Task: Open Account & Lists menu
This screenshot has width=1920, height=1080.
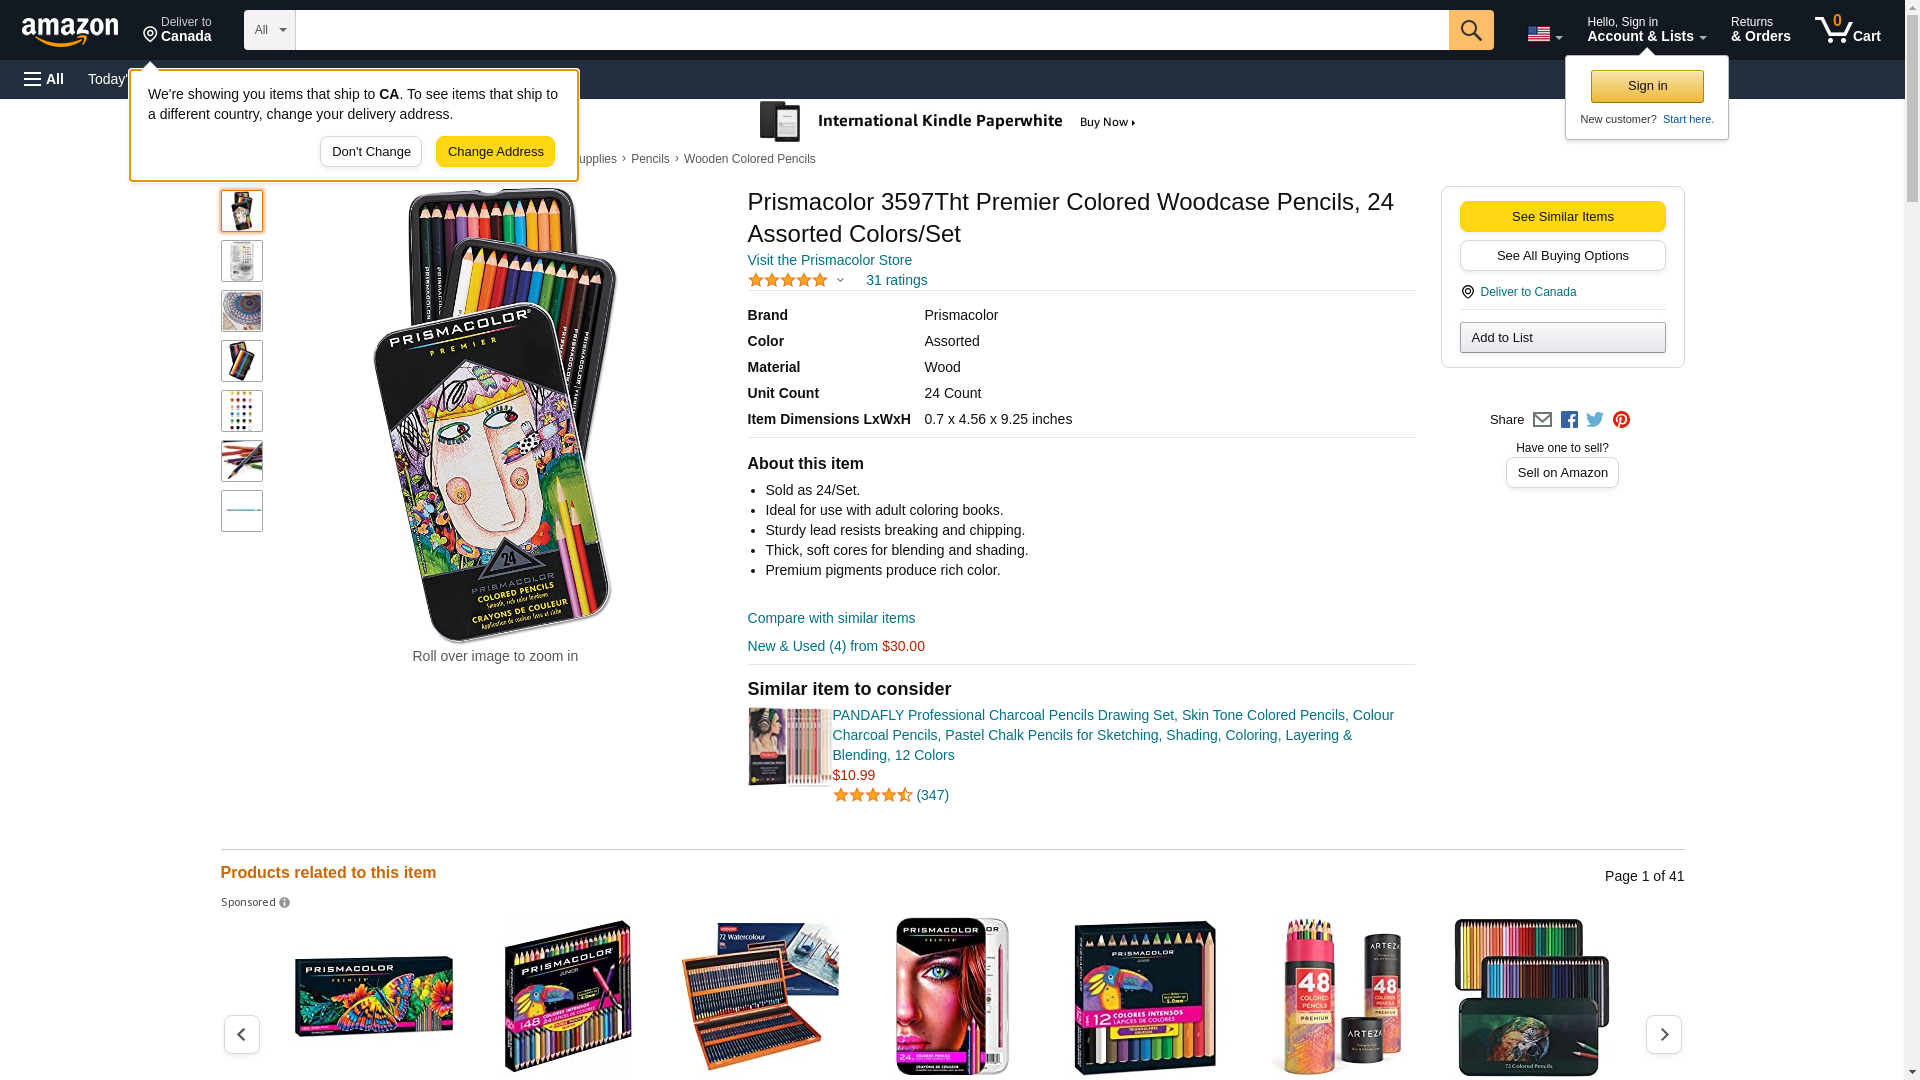Action: pos(1646,30)
